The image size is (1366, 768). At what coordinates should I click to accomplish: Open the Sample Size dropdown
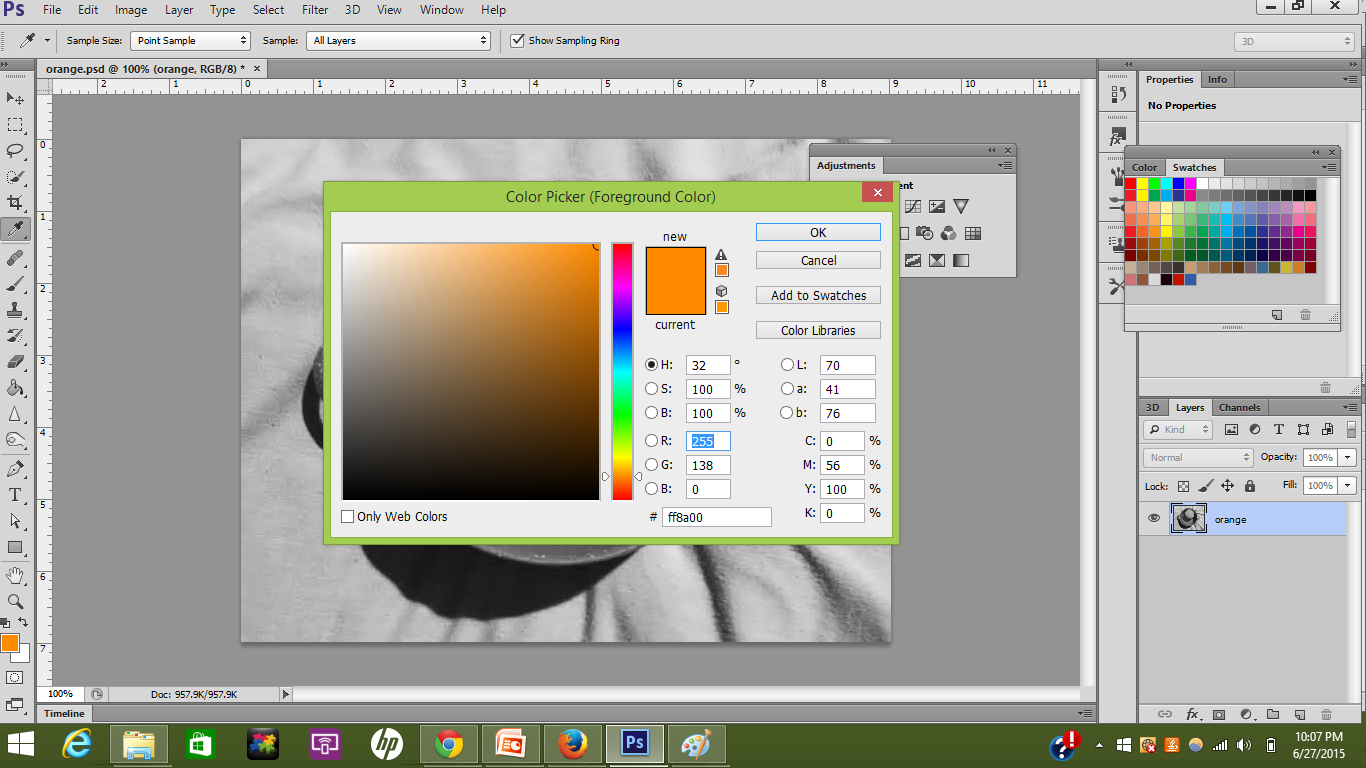pyautogui.click(x=190, y=41)
